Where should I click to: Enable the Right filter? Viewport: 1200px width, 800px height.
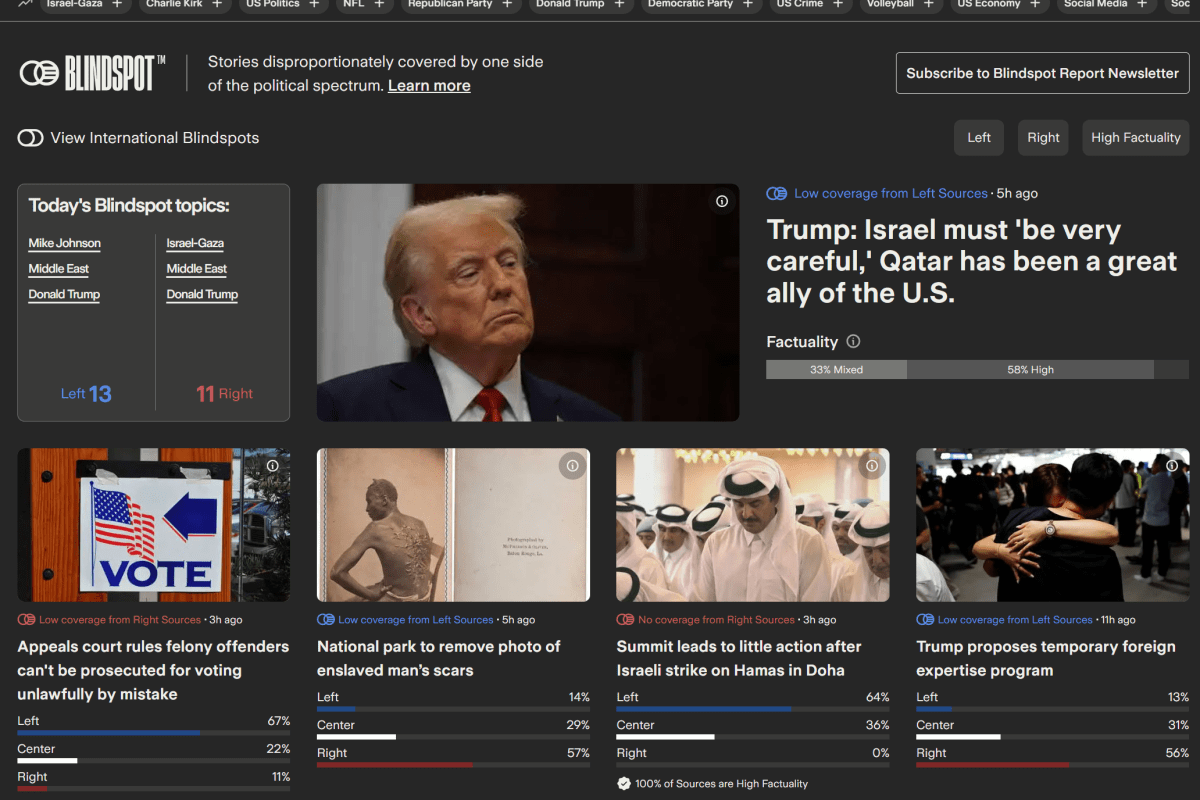click(1043, 138)
